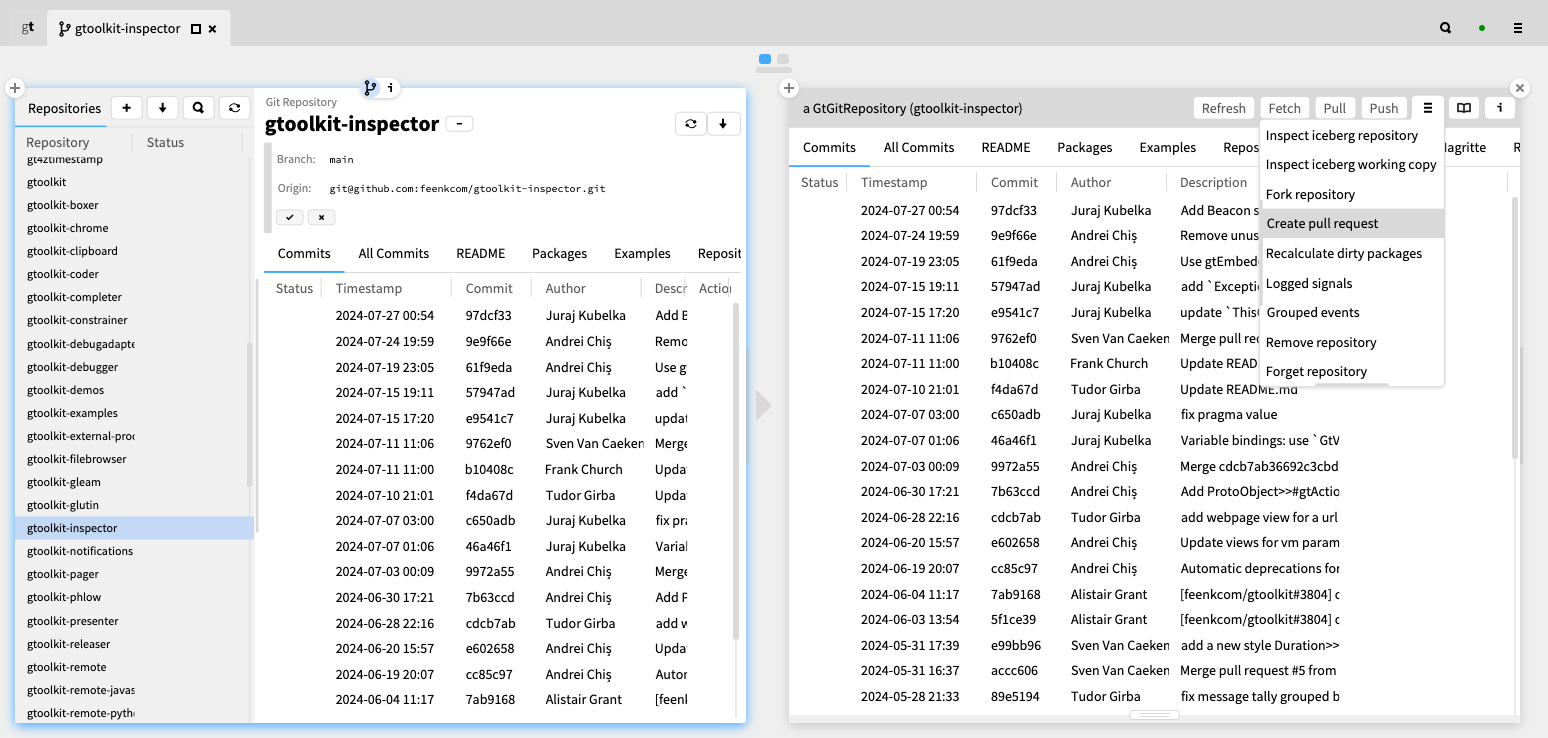Click the gt home logo tab
Screen dimensions: 1548x738
(x=28, y=28)
